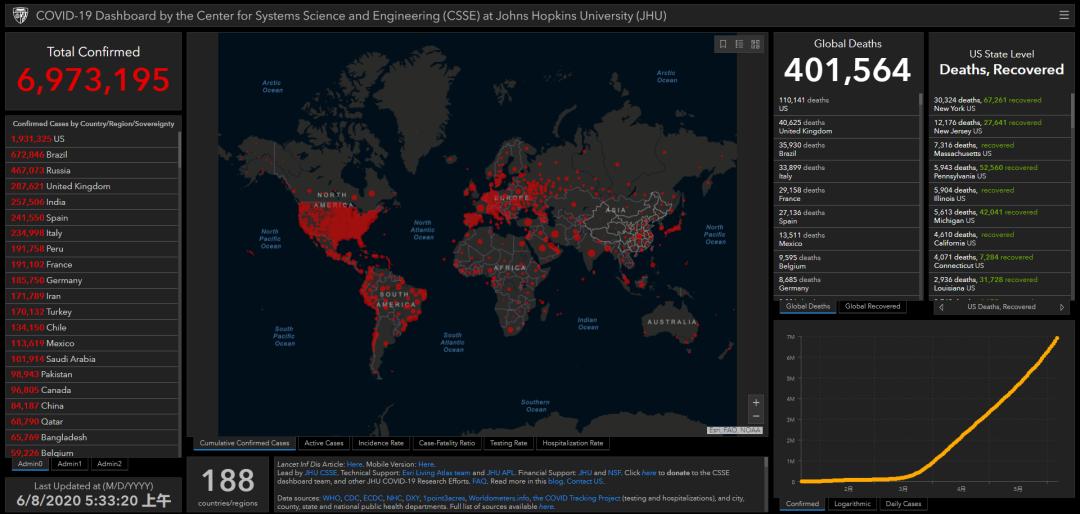The image size is (1080, 514).
Task: Select the Admin0 tab
Action: point(30,464)
